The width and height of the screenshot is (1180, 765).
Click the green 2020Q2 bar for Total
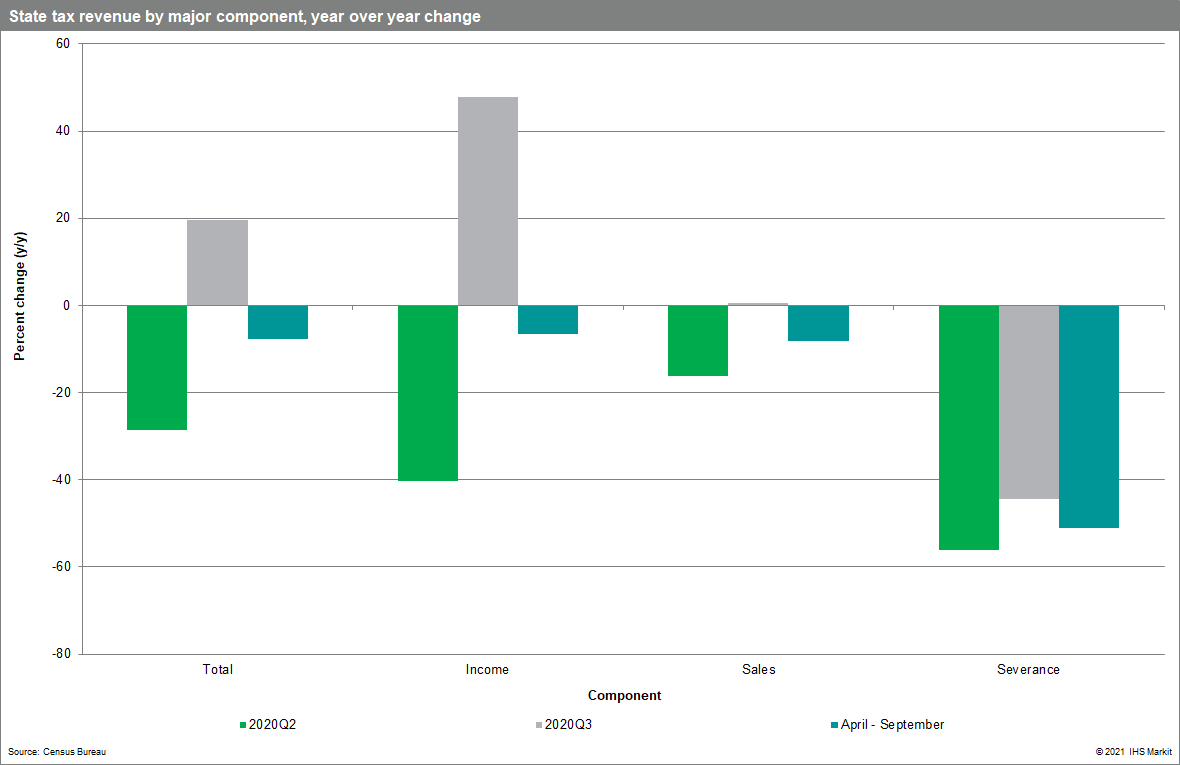click(157, 367)
